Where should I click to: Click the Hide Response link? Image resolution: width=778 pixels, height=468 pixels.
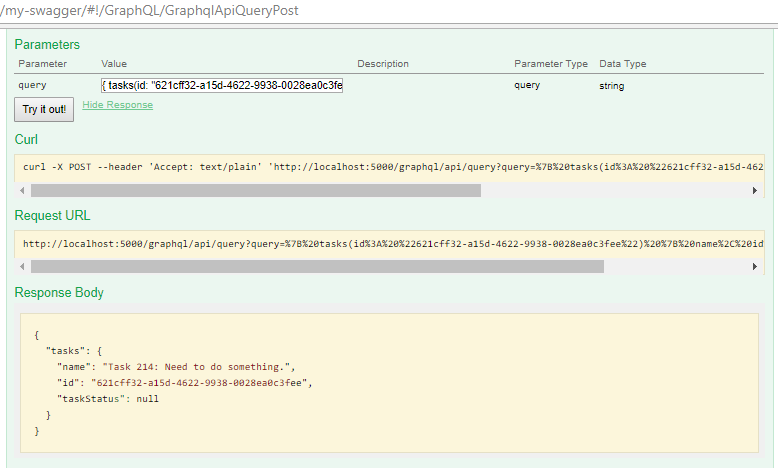pyautogui.click(x=118, y=105)
